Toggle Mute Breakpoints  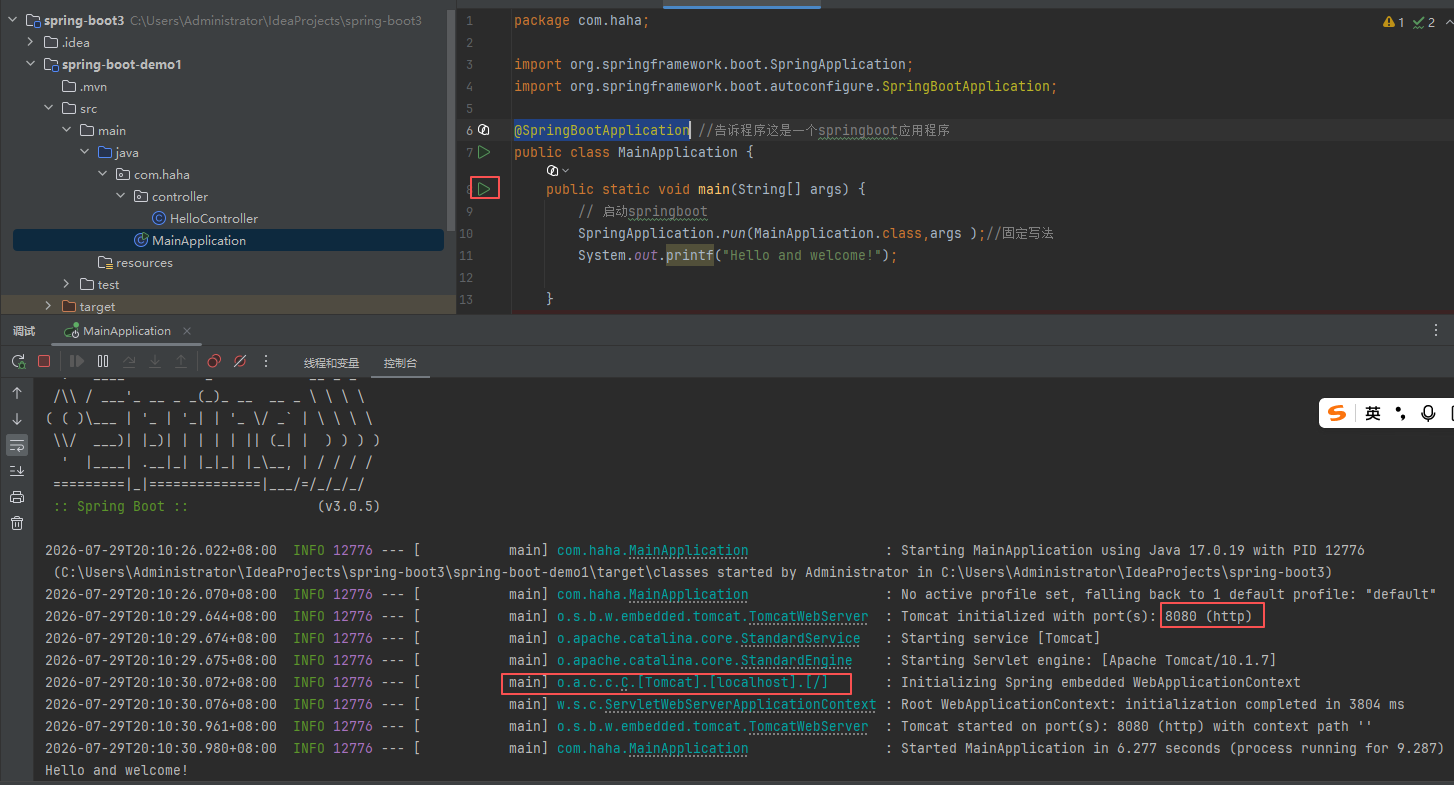coord(240,361)
